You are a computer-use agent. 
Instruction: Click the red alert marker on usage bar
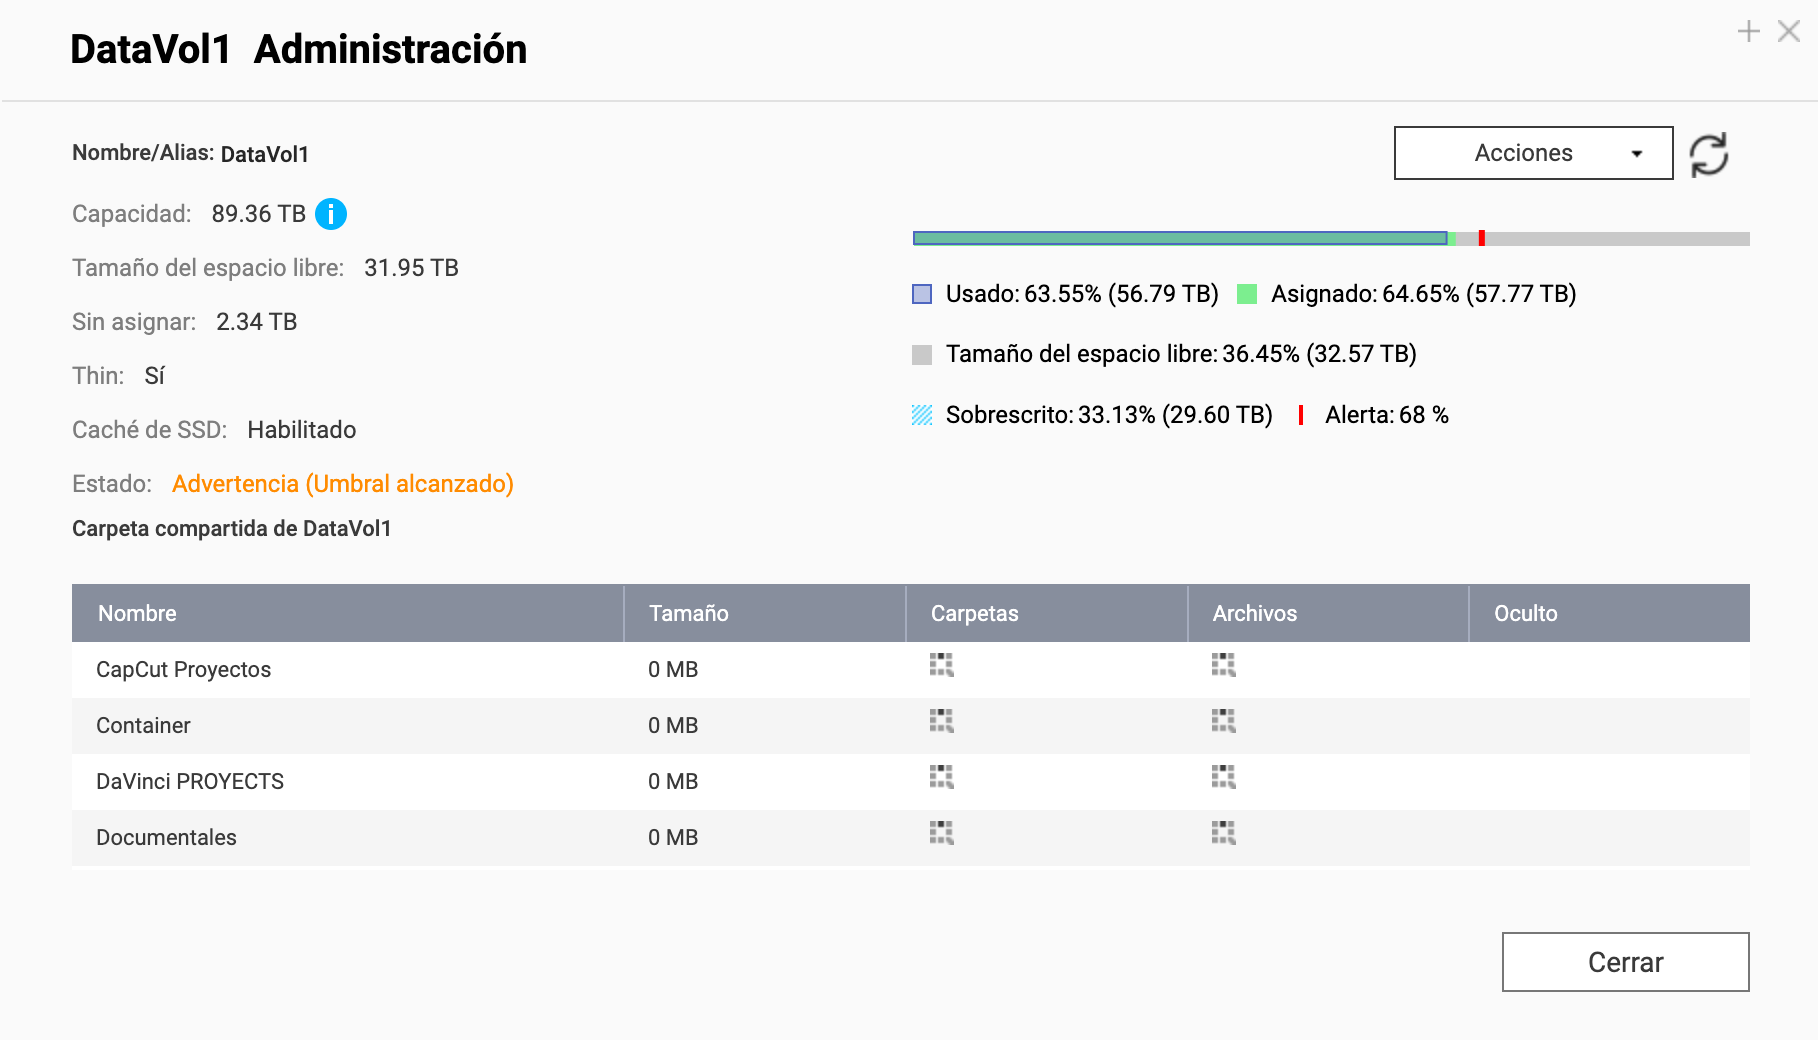point(1481,238)
